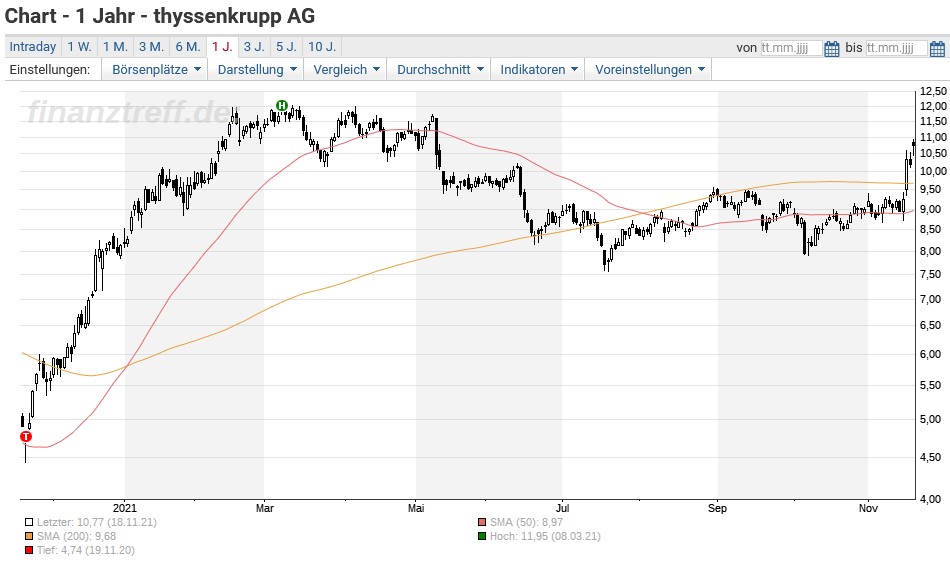The height and width of the screenshot is (565, 950).
Task: Open the Darstellung dropdown menu
Action: click(256, 70)
